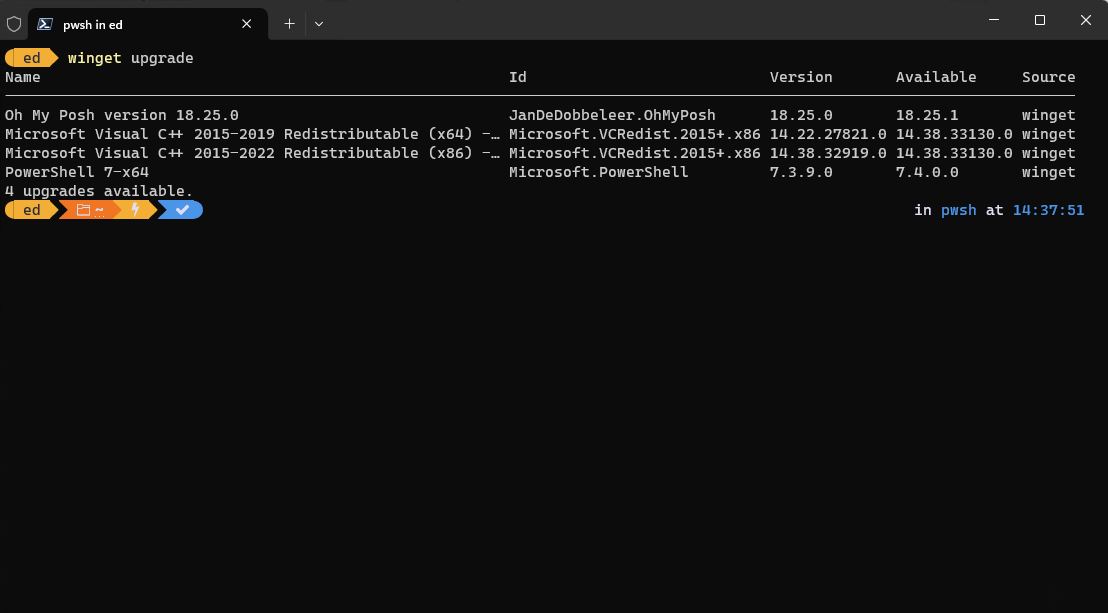
Task: Click the blue checkmark prompt segment
Action: coord(182,210)
